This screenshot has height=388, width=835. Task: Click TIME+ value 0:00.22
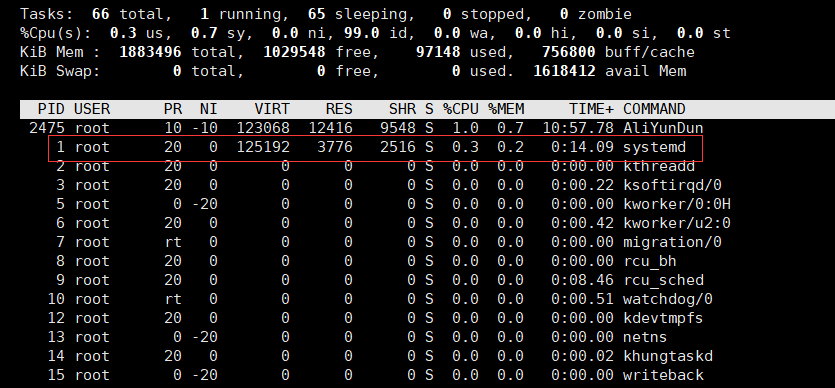pyautogui.click(x=583, y=185)
